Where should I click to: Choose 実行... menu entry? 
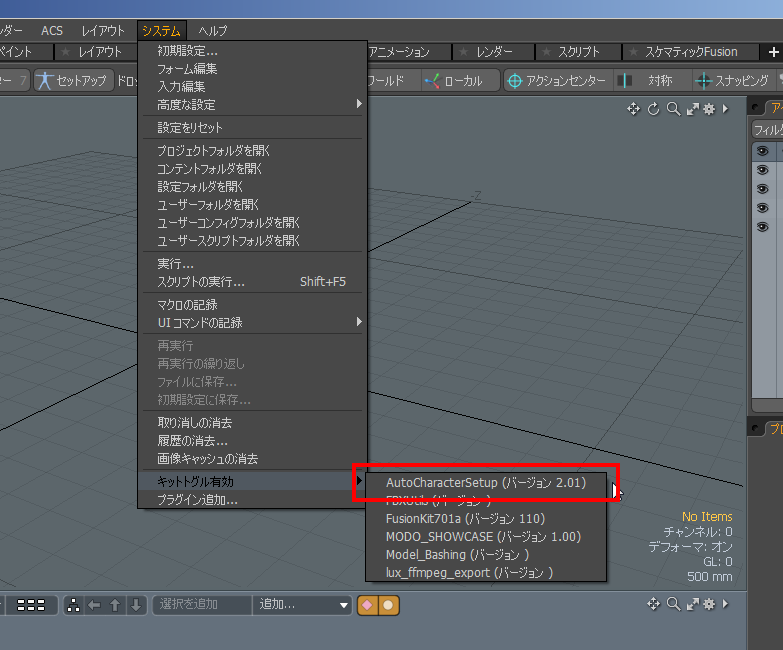[x=253, y=264]
